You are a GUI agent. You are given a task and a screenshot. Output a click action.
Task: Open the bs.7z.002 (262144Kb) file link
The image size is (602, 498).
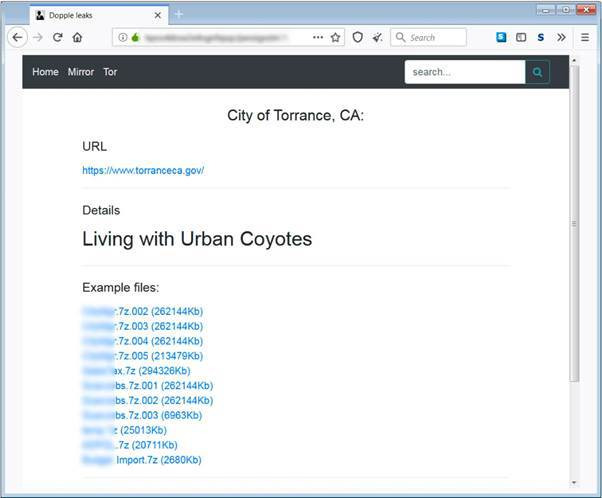[x=148, y=400]
